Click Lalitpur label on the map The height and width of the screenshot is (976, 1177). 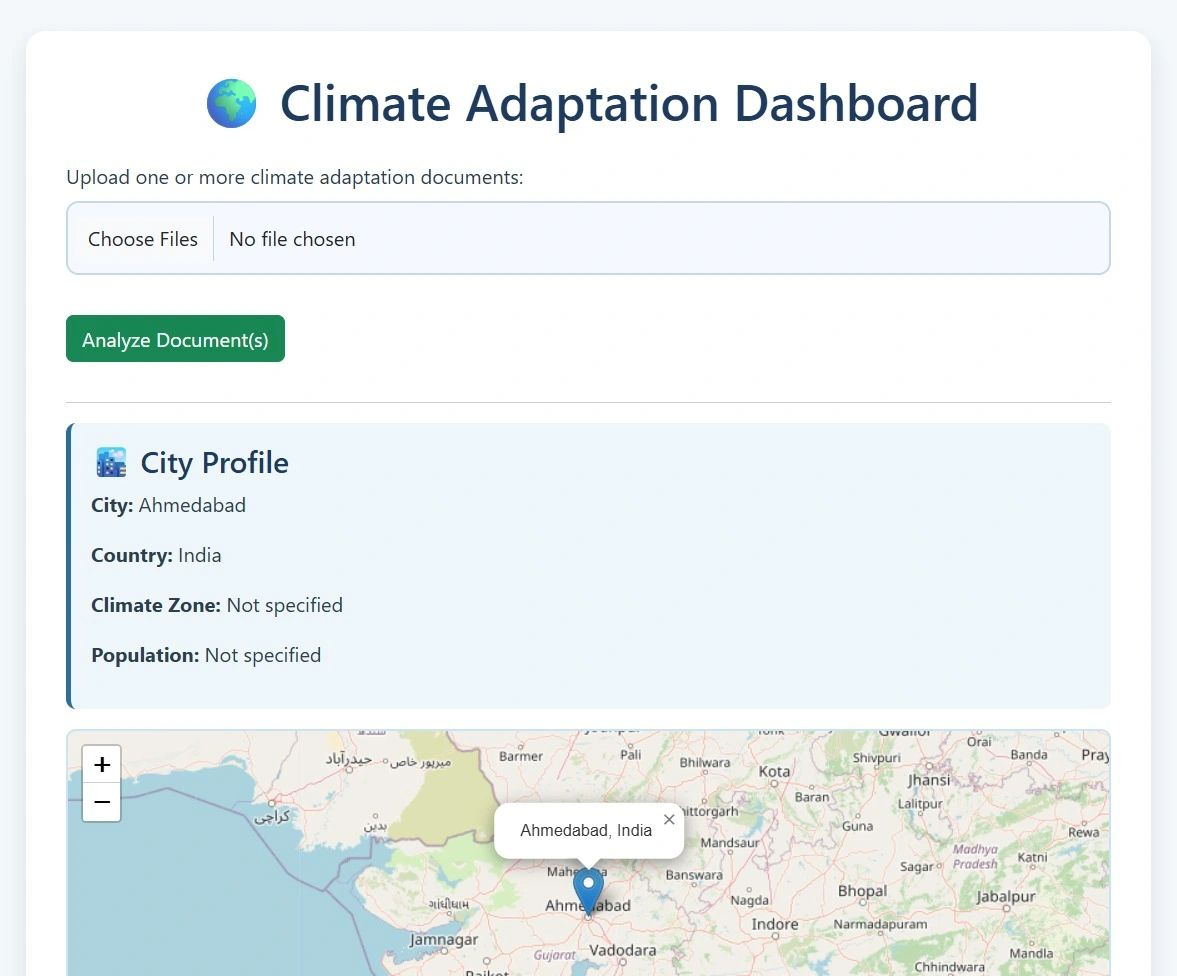920,804
